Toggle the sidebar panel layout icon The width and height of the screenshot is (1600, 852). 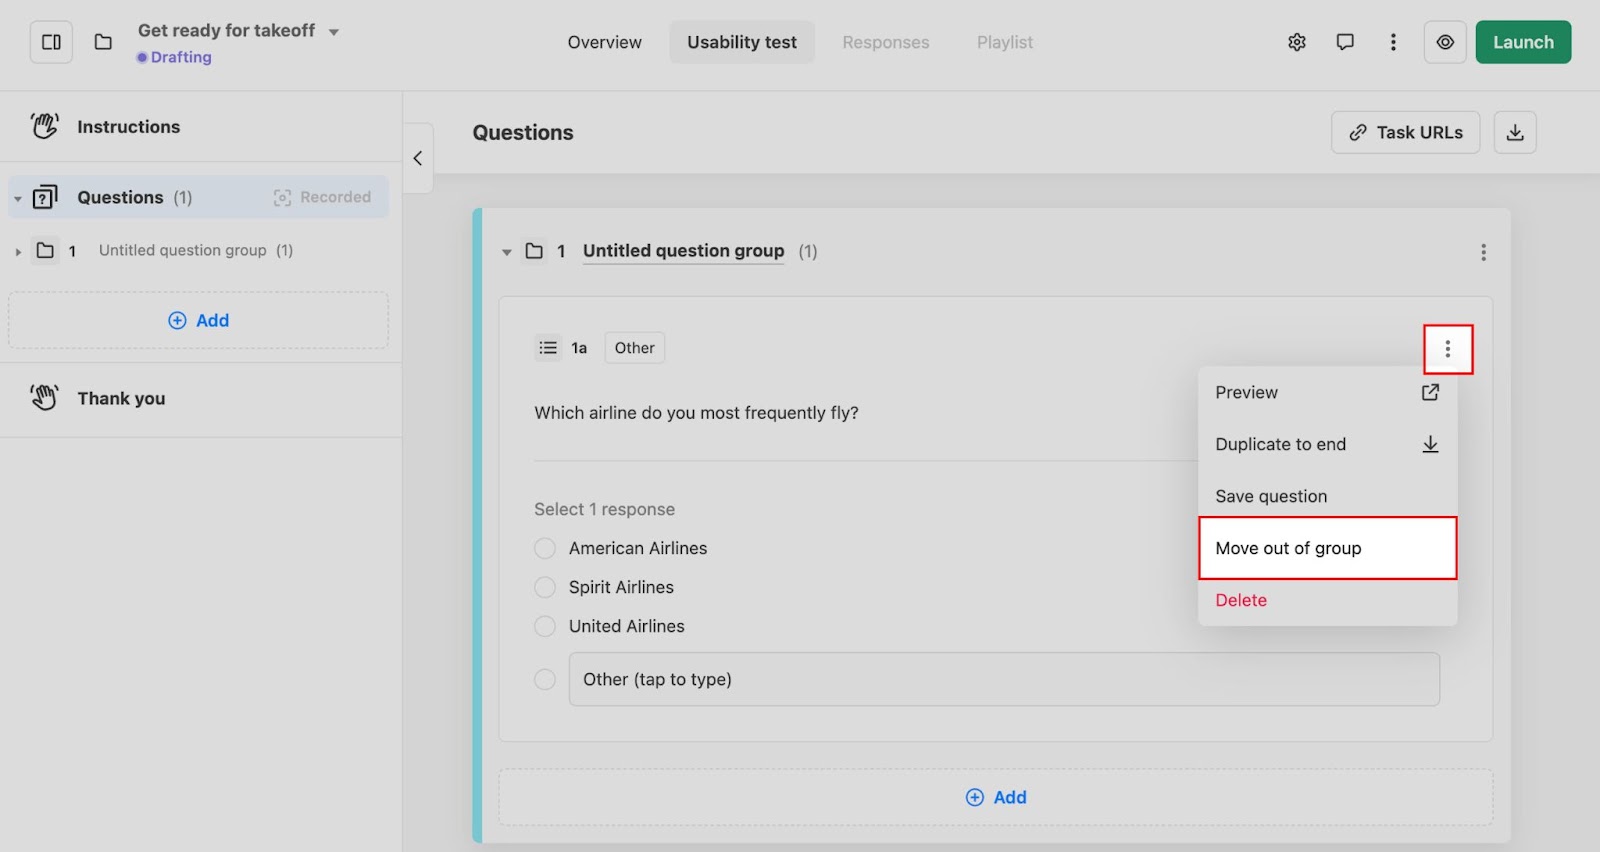pyautogui.click(x=51, y=42)
